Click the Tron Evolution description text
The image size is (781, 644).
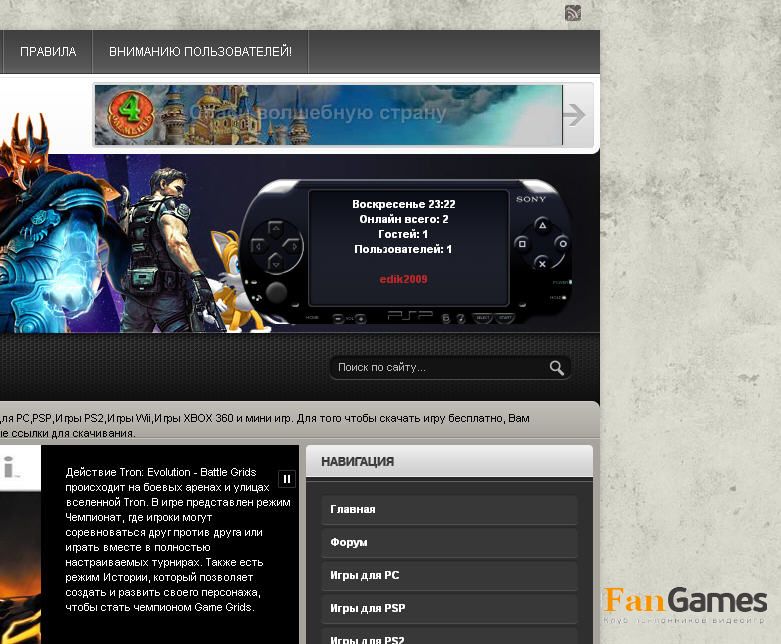[178, 540]
